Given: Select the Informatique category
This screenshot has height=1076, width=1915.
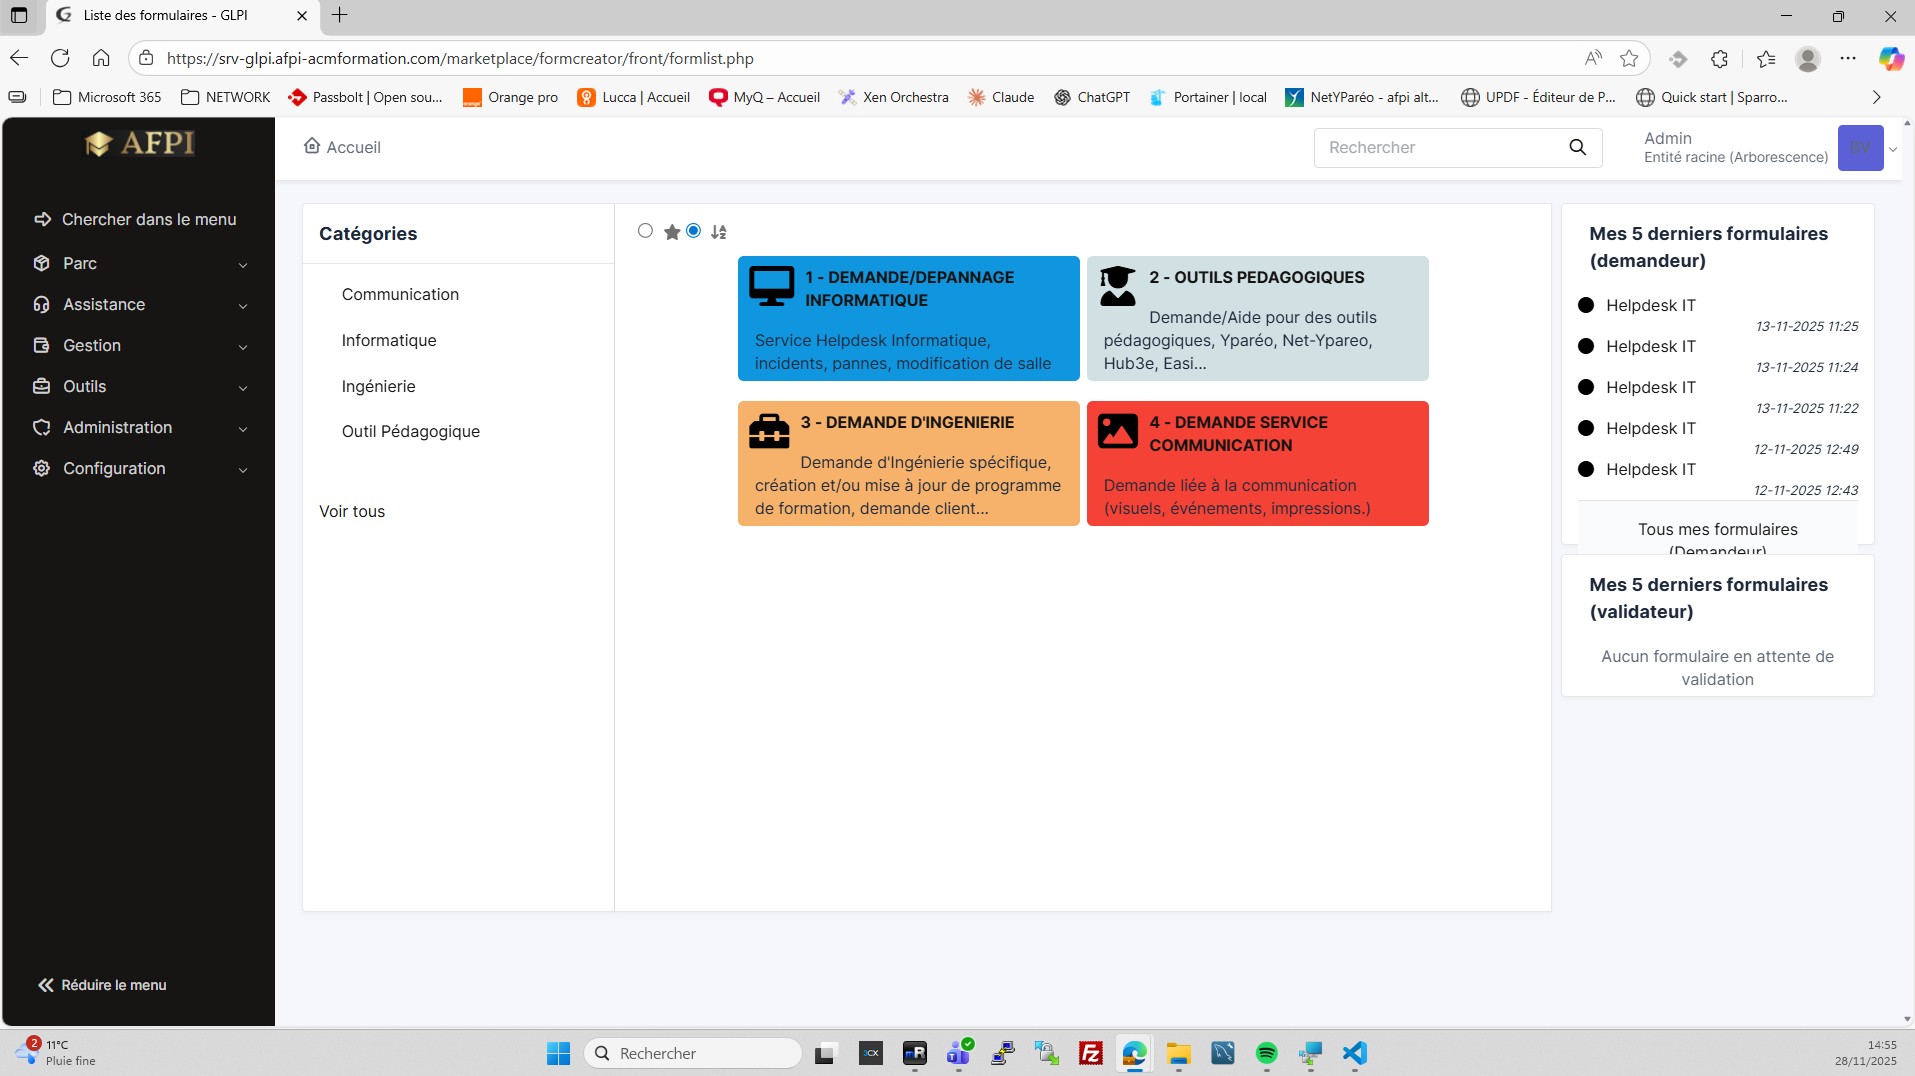Looking at the screenshot, I should [389, 340].
